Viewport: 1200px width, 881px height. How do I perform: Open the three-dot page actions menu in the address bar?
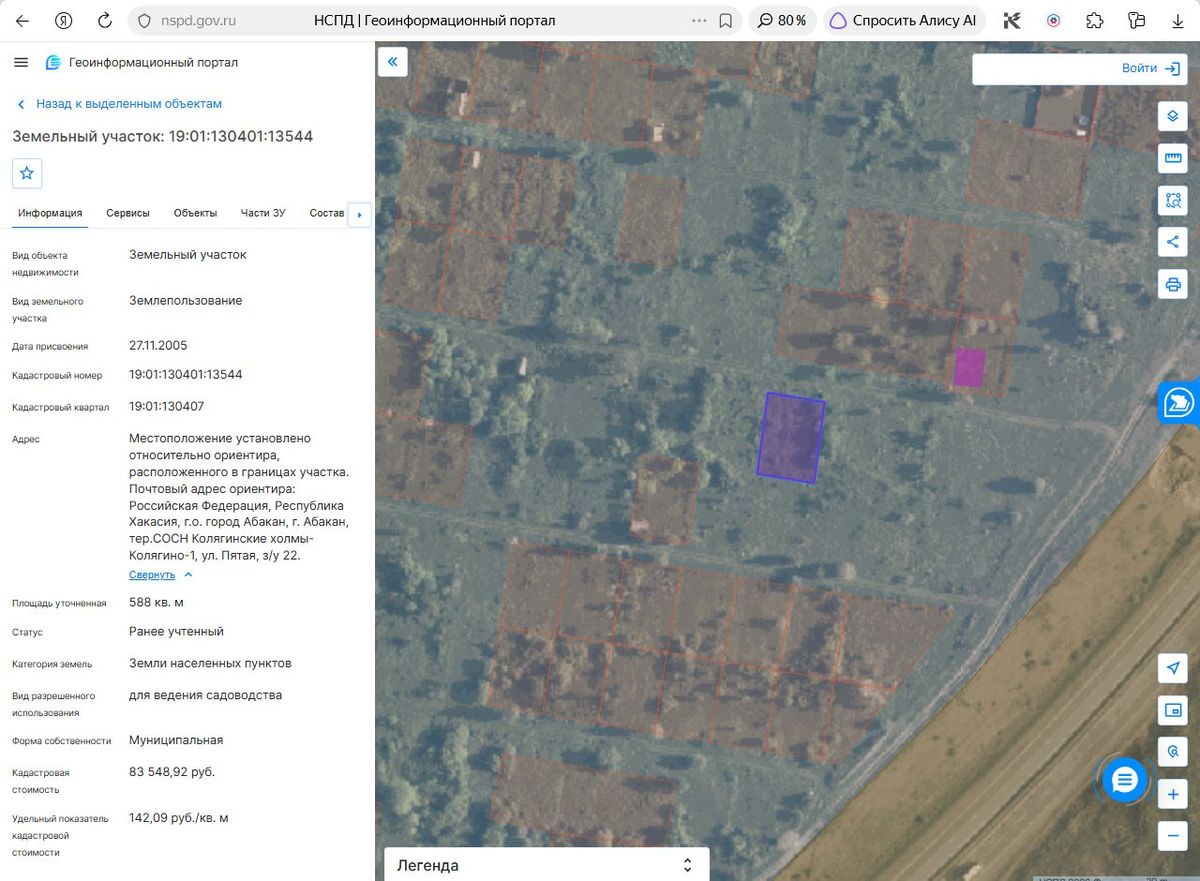click(x=699, y=20)
